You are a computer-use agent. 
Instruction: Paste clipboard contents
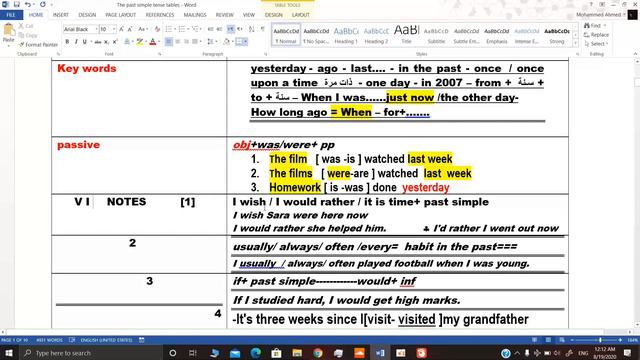point(8,33)
